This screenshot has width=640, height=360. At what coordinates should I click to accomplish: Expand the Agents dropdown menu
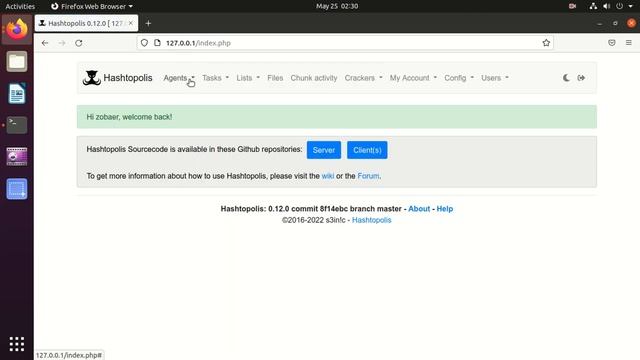[x=179, y=78]
